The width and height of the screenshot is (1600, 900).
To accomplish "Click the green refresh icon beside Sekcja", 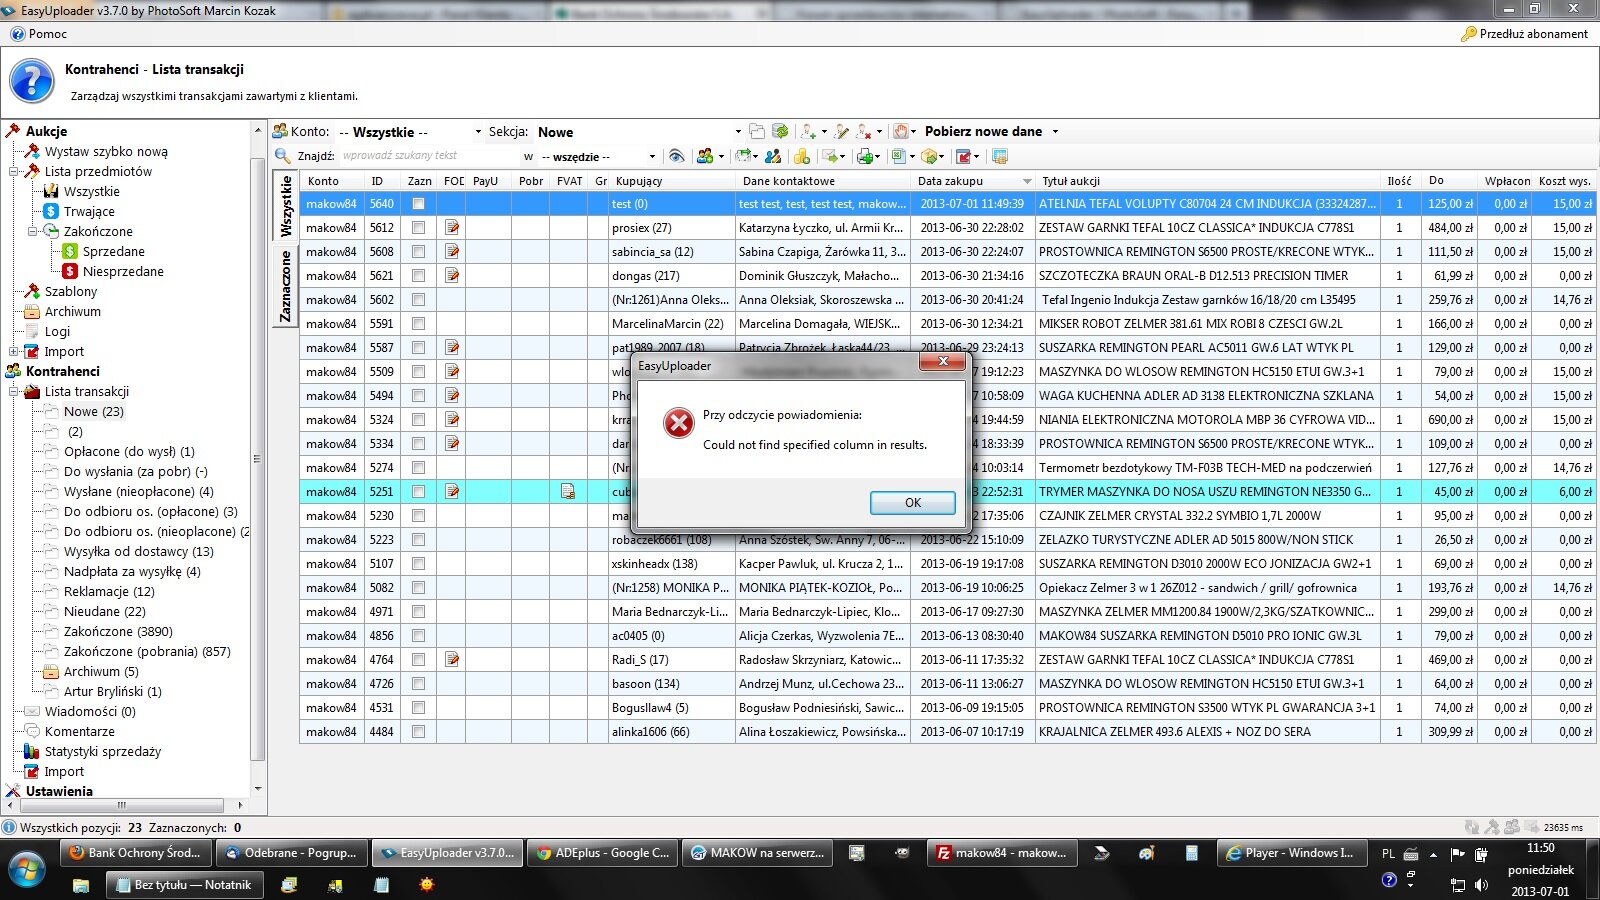I will [780, 131].
